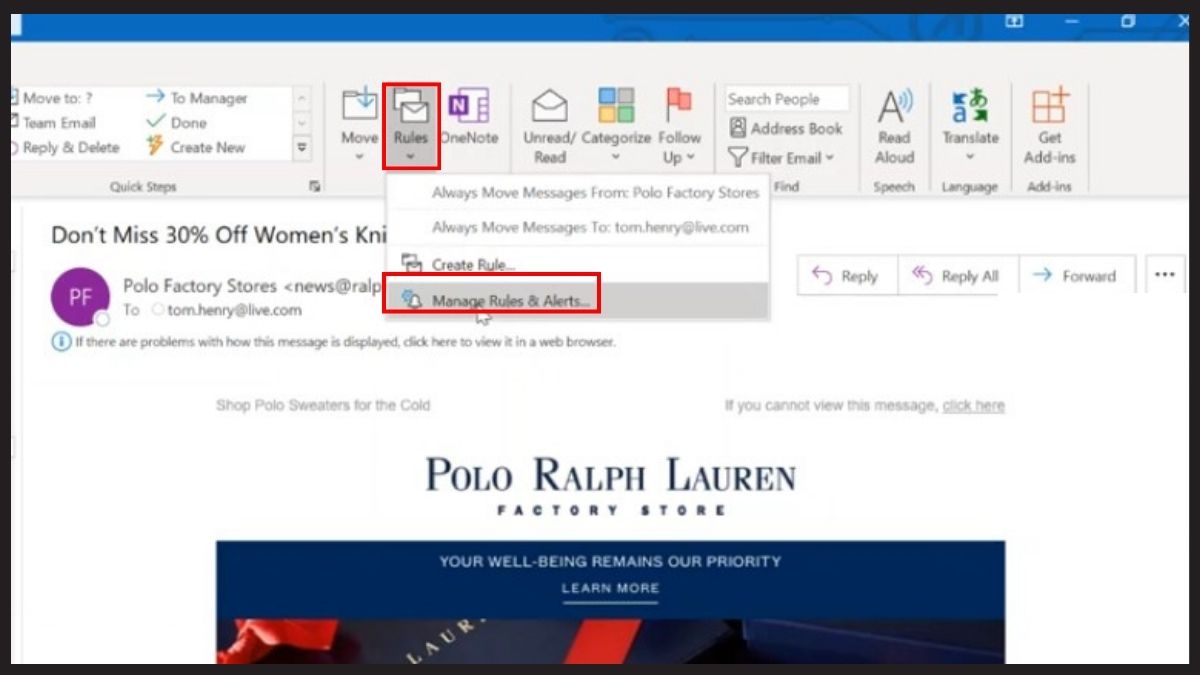Select 'Move to: ?' quick step
The height and width of the screenshot is (675, 1200).
pos(52,98)
